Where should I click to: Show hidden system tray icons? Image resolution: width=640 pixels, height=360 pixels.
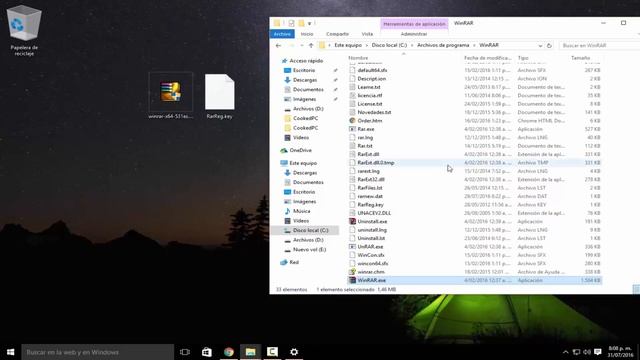(565, 352)
